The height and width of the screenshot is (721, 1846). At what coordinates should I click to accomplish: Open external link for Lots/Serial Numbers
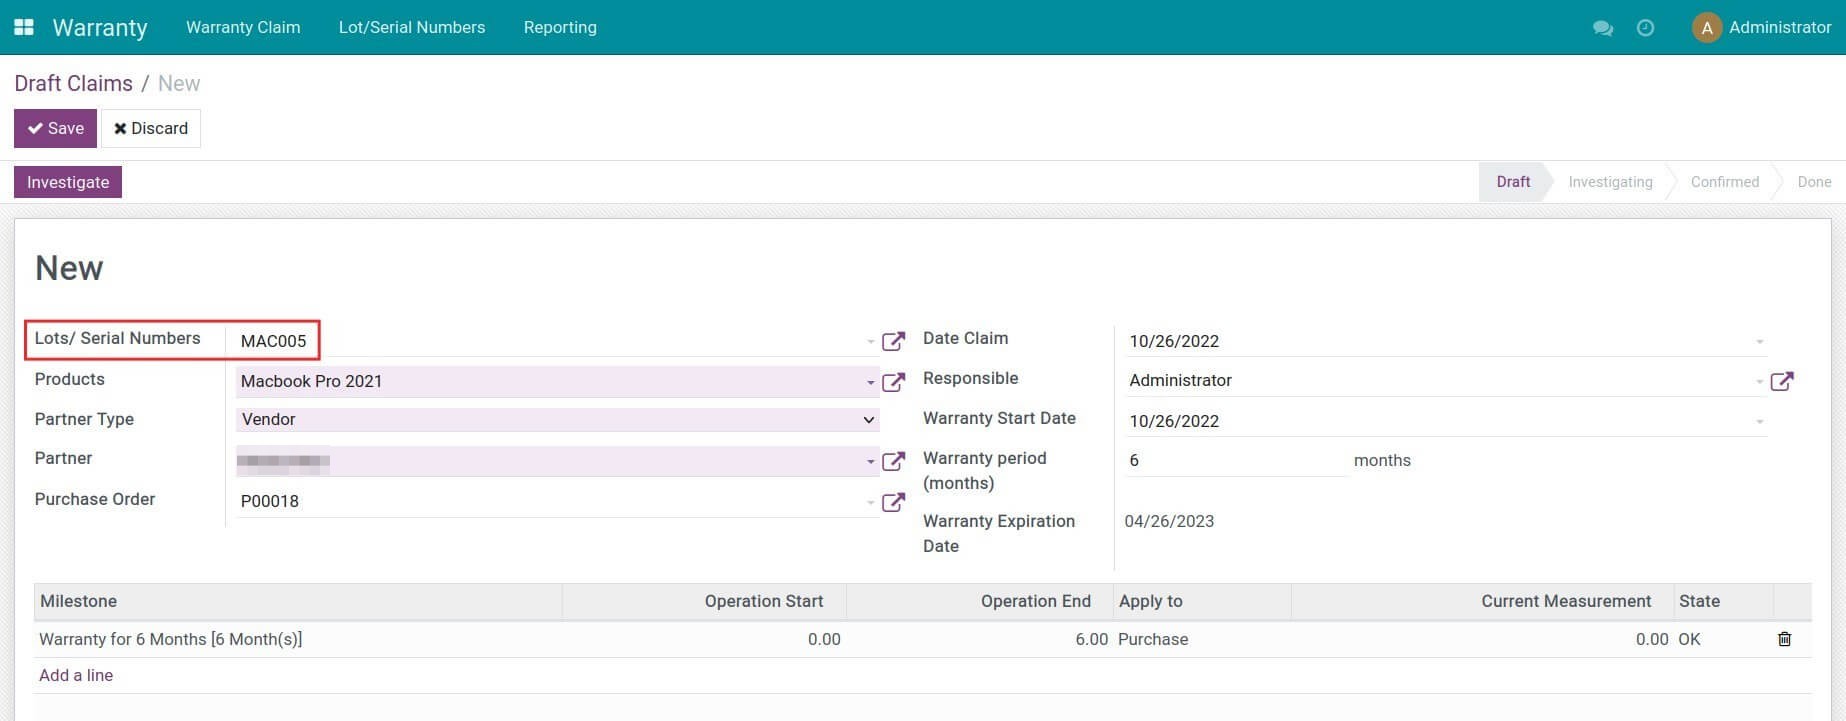(x=893, y=342)
